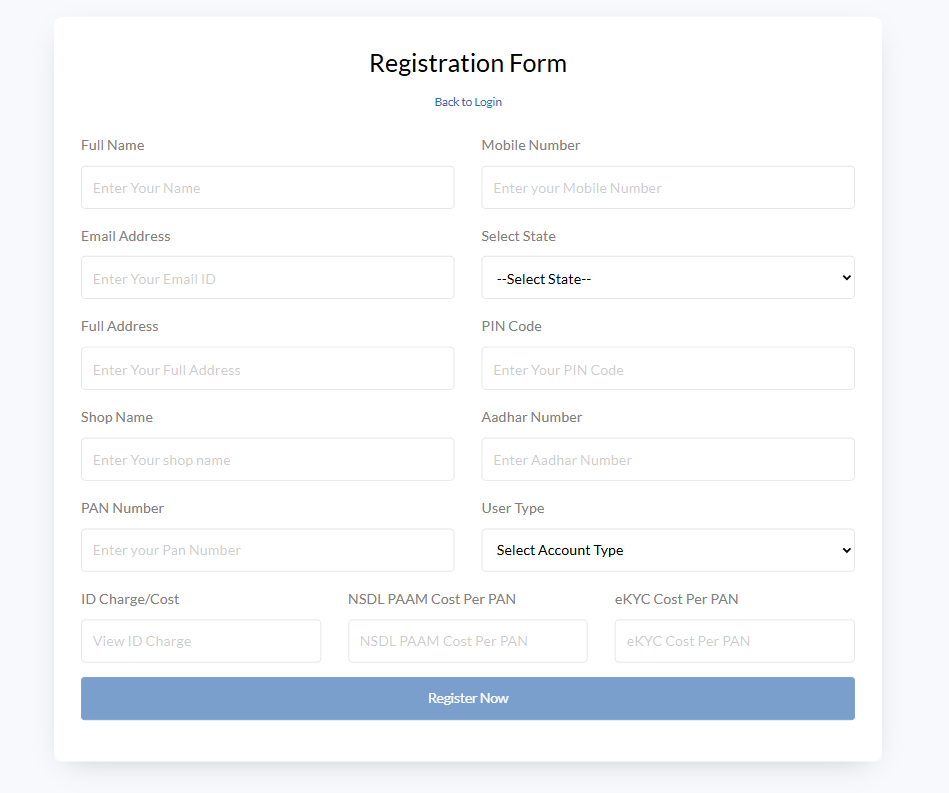Click the Full Name input field
The width and height of the screenshot is (949, 793).
click(267, 188)
